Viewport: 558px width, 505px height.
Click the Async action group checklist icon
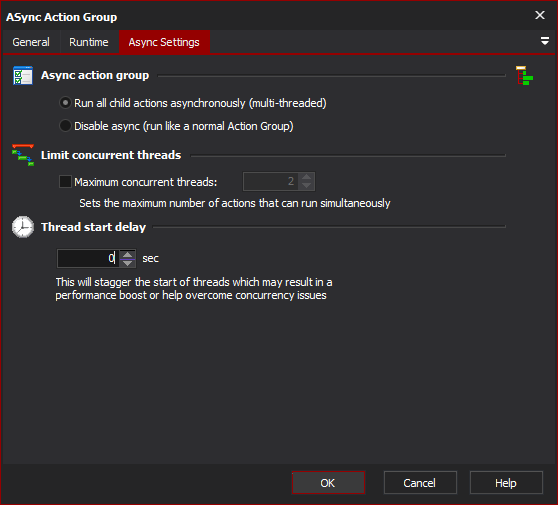click(23, 75)
